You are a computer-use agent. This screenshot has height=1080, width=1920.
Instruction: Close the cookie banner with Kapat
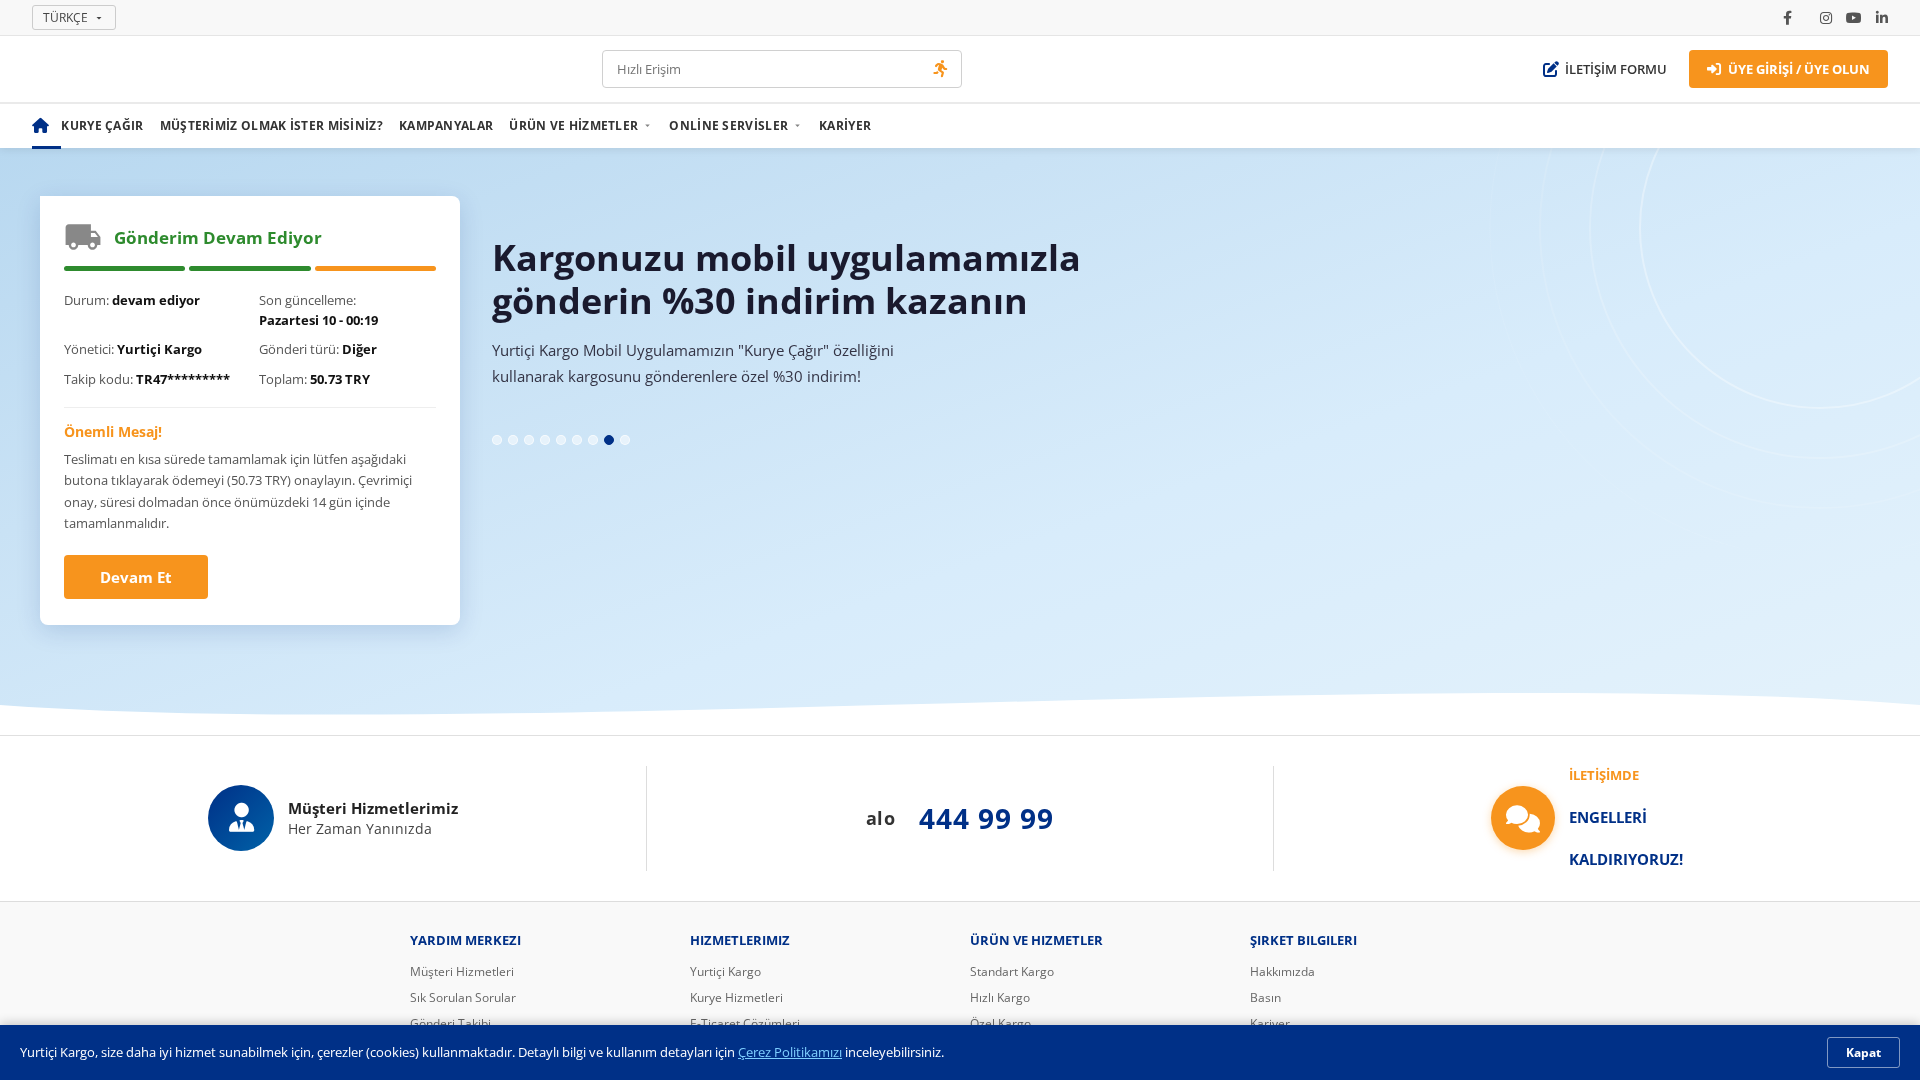(x=1863, y=1052)
